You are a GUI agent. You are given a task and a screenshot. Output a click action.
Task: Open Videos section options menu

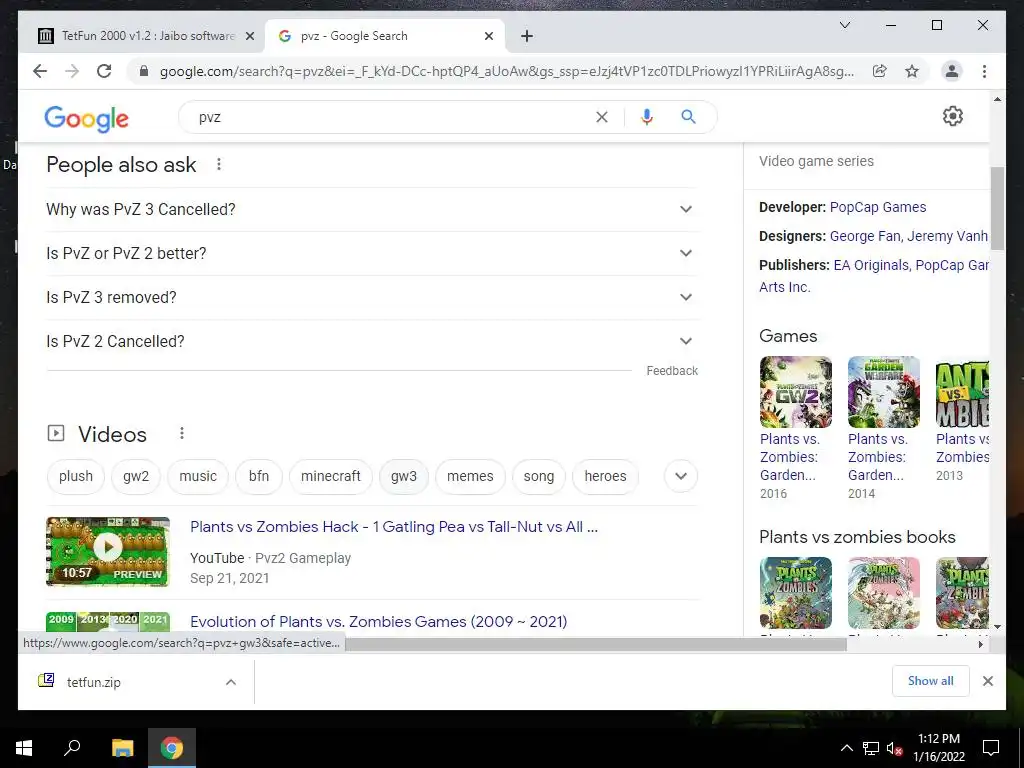[x=182, y=433]
